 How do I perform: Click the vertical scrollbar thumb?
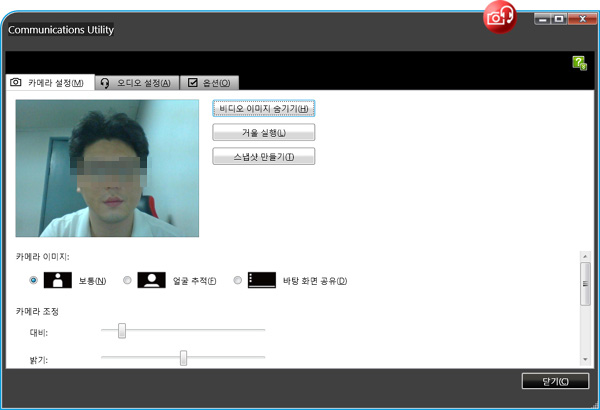coord(585,284)
